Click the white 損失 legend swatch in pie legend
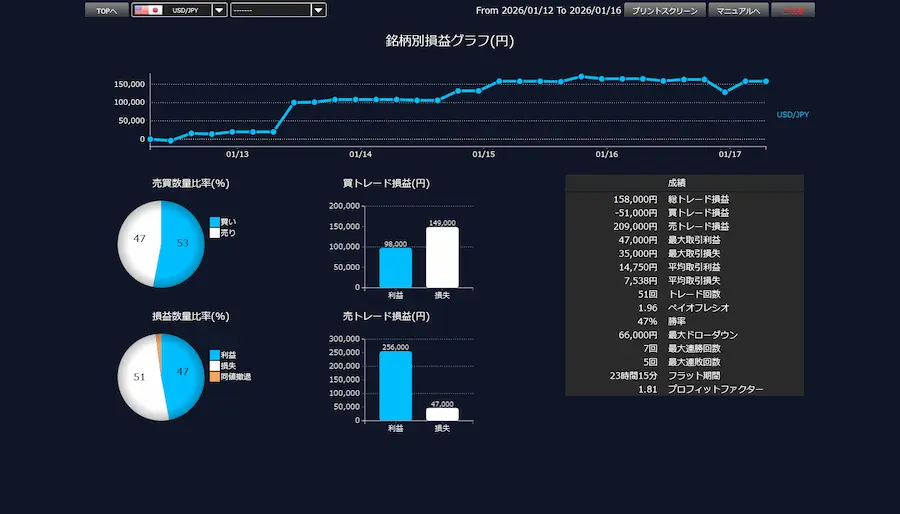 tap(215, 366)
